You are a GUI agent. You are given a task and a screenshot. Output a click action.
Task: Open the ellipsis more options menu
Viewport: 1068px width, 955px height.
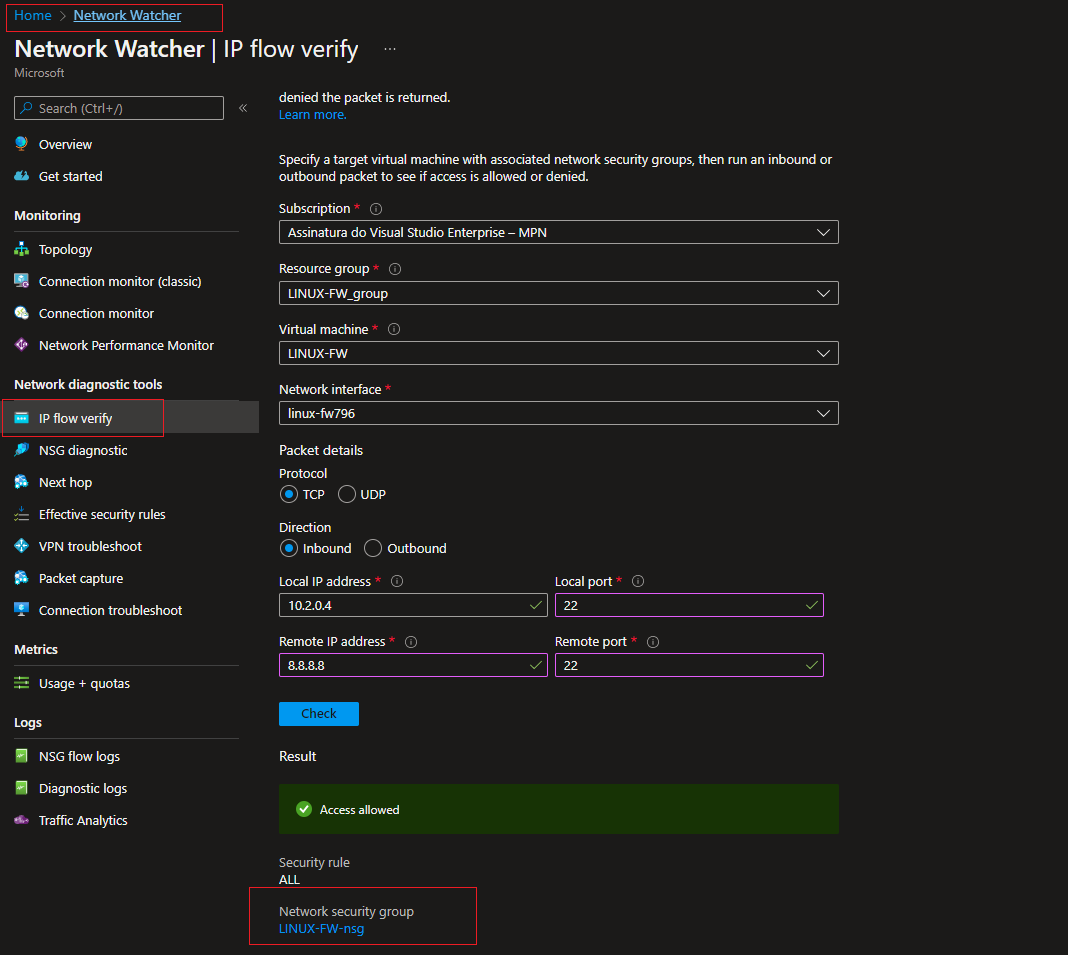coord(390,49)
